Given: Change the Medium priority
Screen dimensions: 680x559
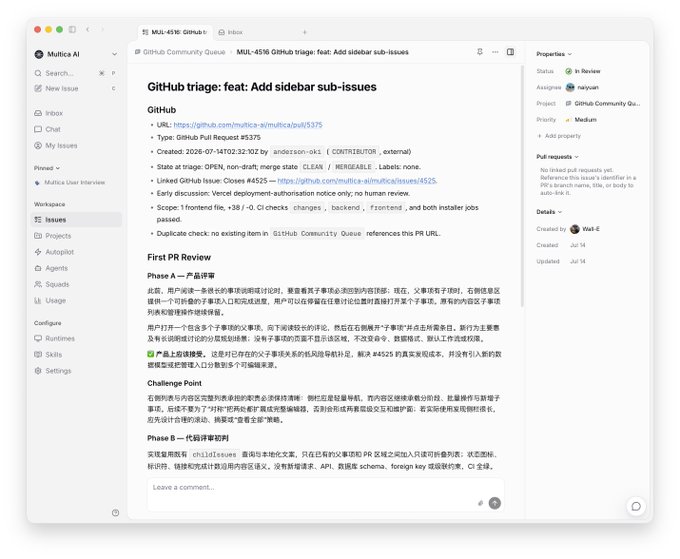Looking at the screenshot, I should click(581, 120).
